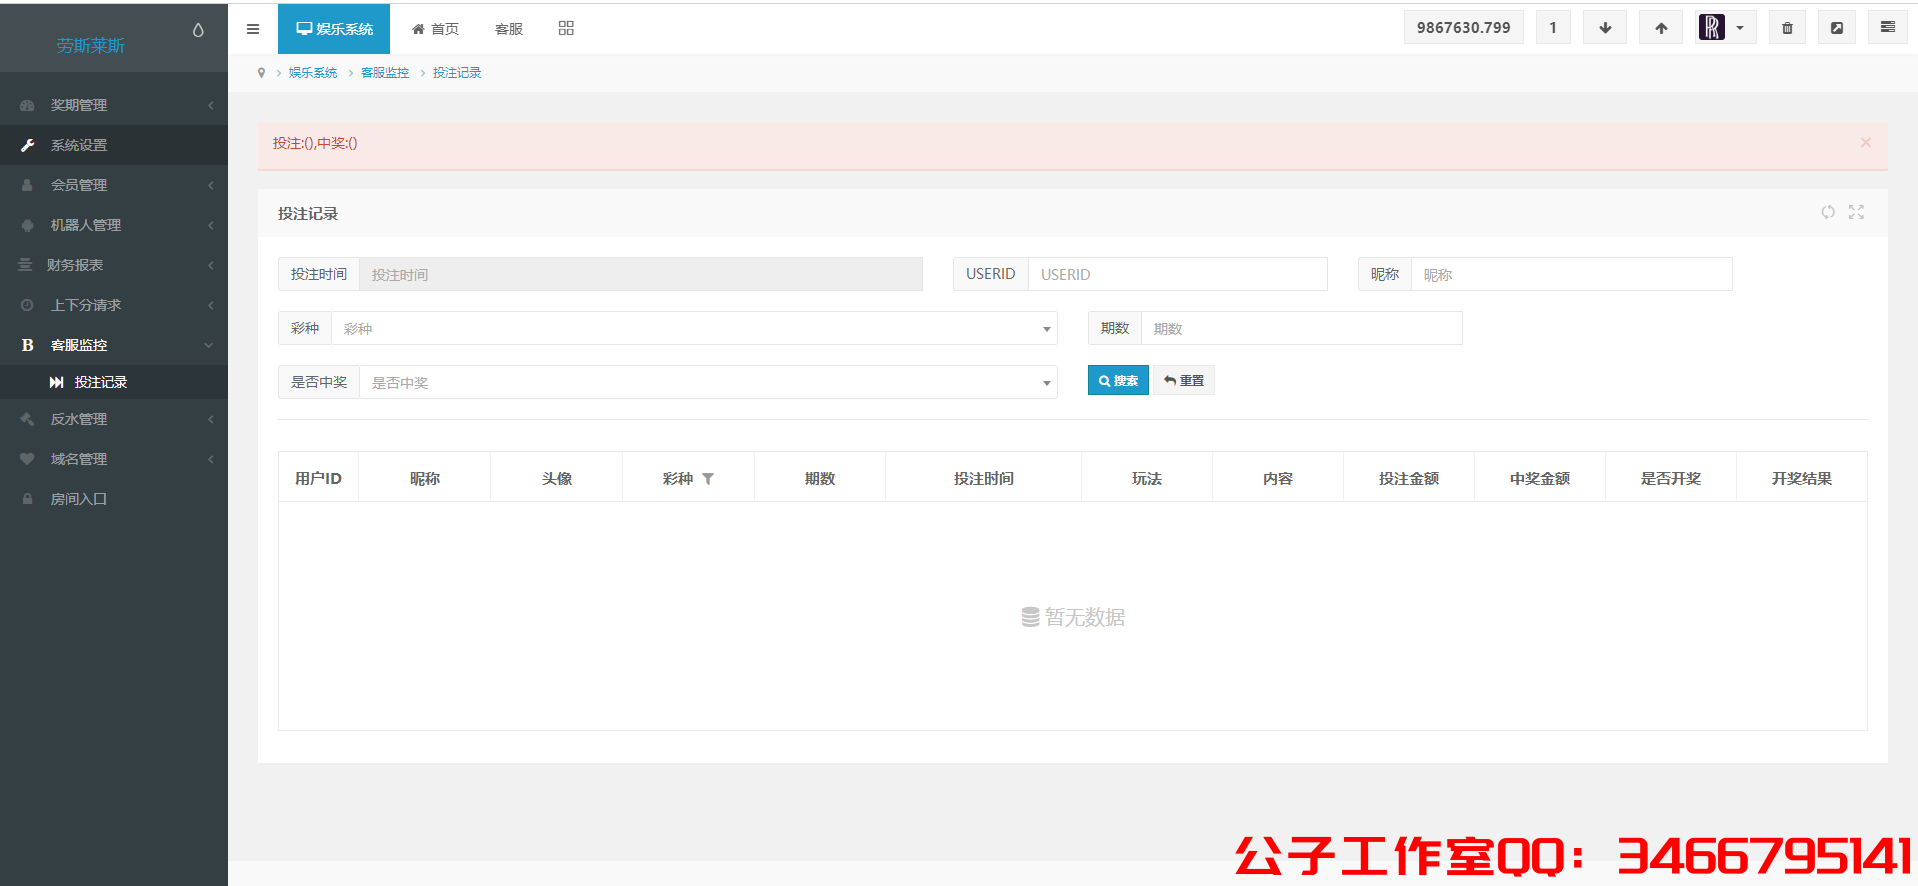Click the grid apps icon in top bar
The width and height of the screenshot is (1918, 886).
tap(566, 28)
